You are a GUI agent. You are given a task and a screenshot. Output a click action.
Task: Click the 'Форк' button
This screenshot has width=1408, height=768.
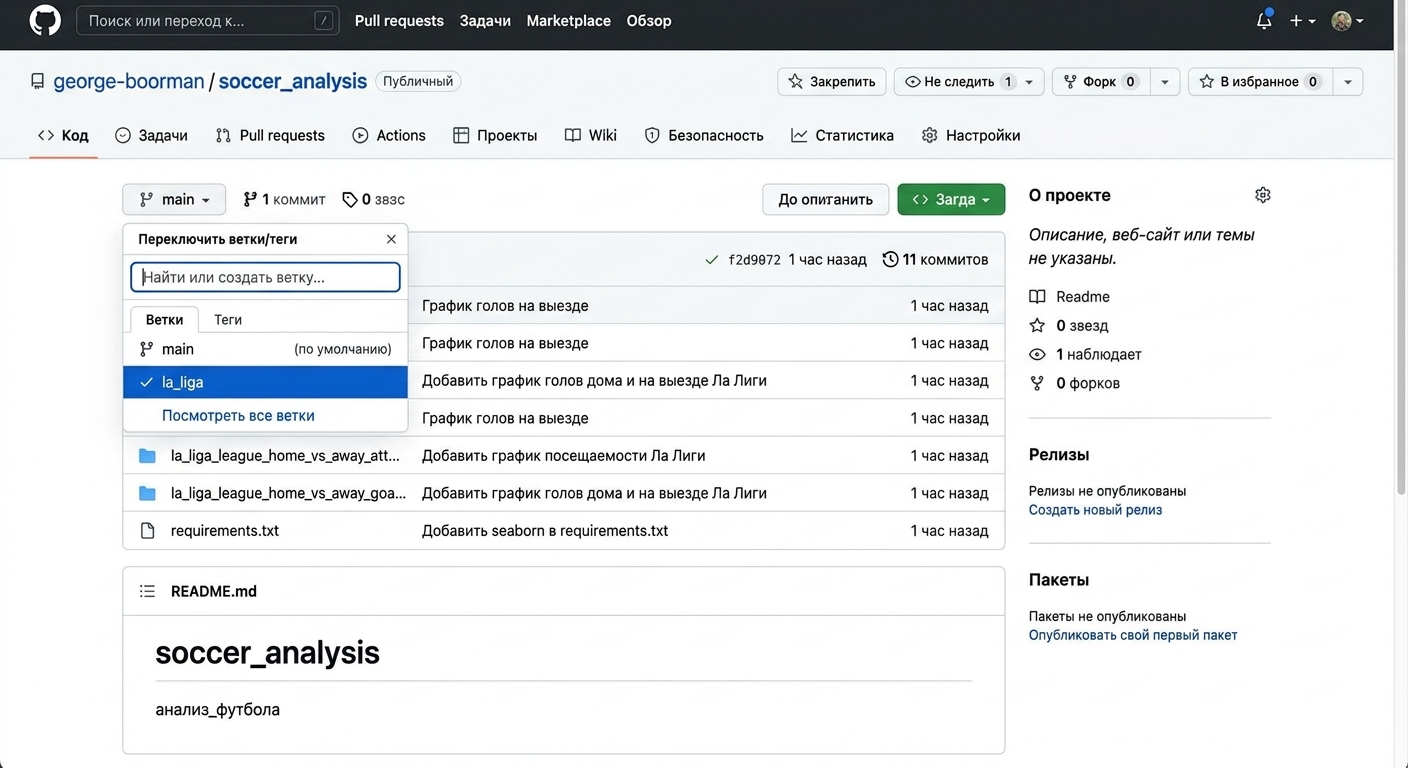pos(1101,82)
